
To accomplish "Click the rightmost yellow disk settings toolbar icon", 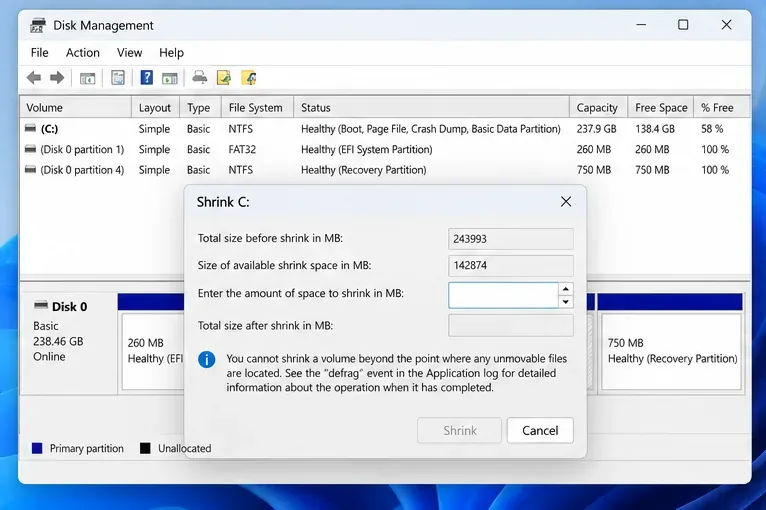I will point(249,78).
